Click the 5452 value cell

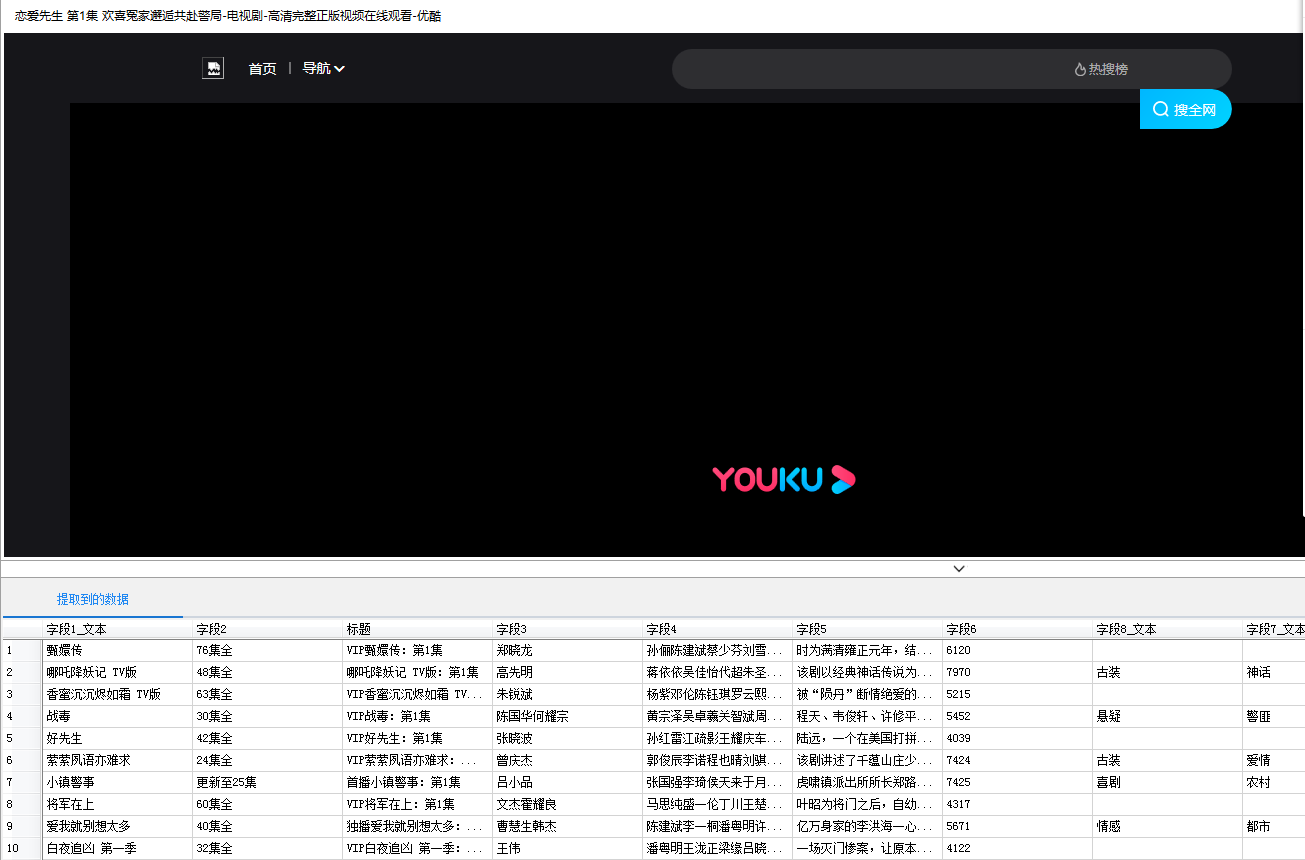coord(1018,716)
